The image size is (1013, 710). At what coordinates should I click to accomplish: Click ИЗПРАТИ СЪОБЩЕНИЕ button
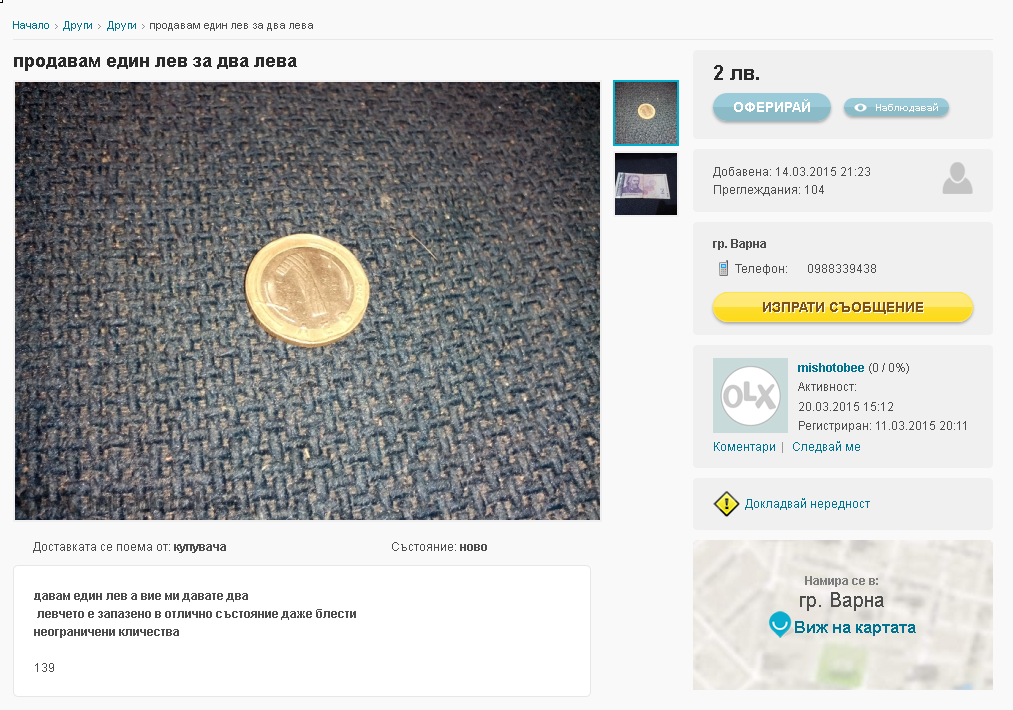pos(842,307)
